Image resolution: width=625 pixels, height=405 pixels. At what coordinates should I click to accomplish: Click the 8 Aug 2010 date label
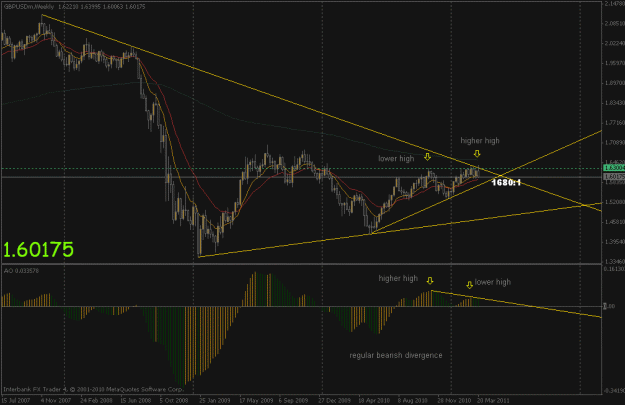click(x=412, y=400)
